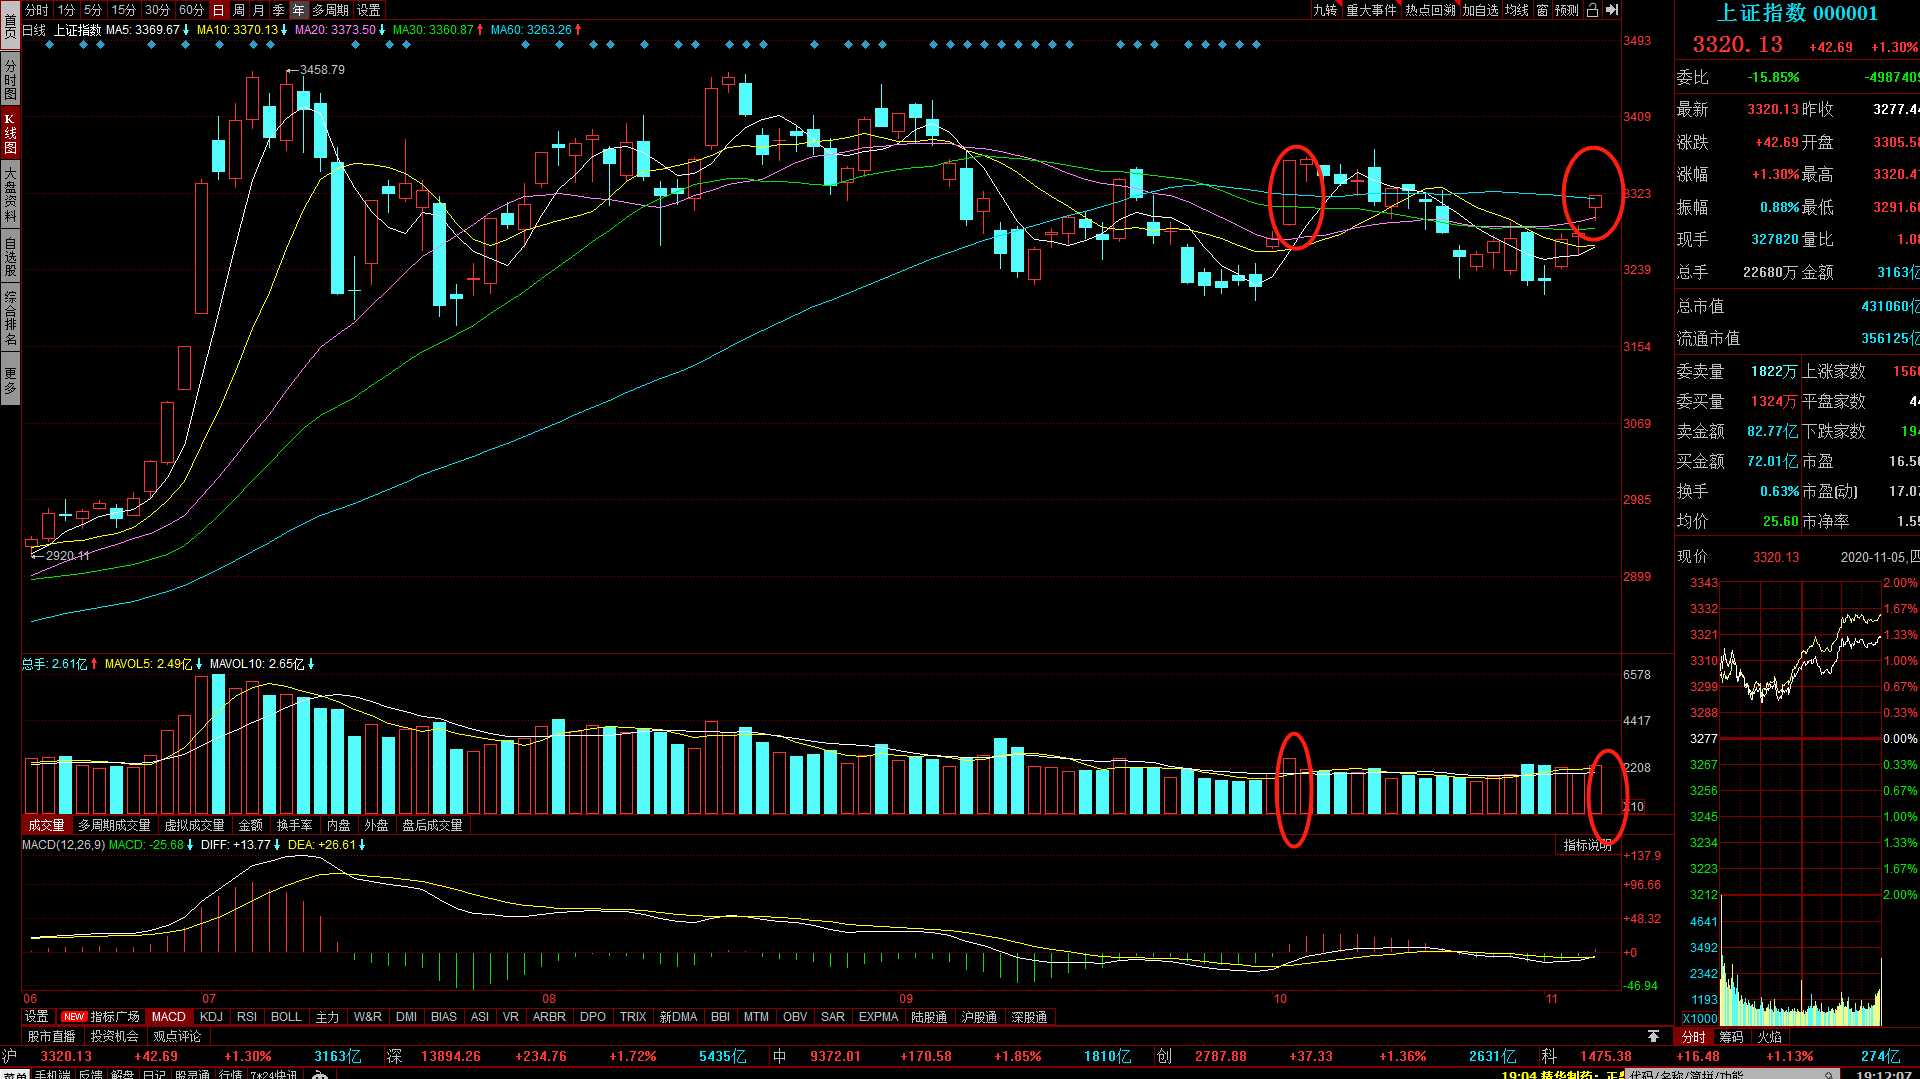Open 自选股 in left sidebar

(10, 255)
